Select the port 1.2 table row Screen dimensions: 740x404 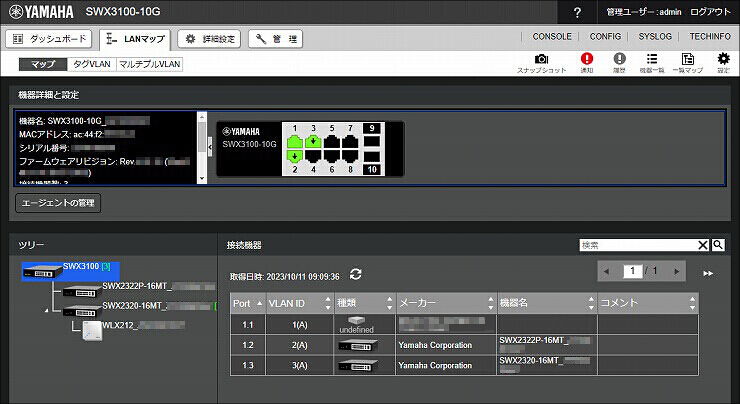pos(464,345)
